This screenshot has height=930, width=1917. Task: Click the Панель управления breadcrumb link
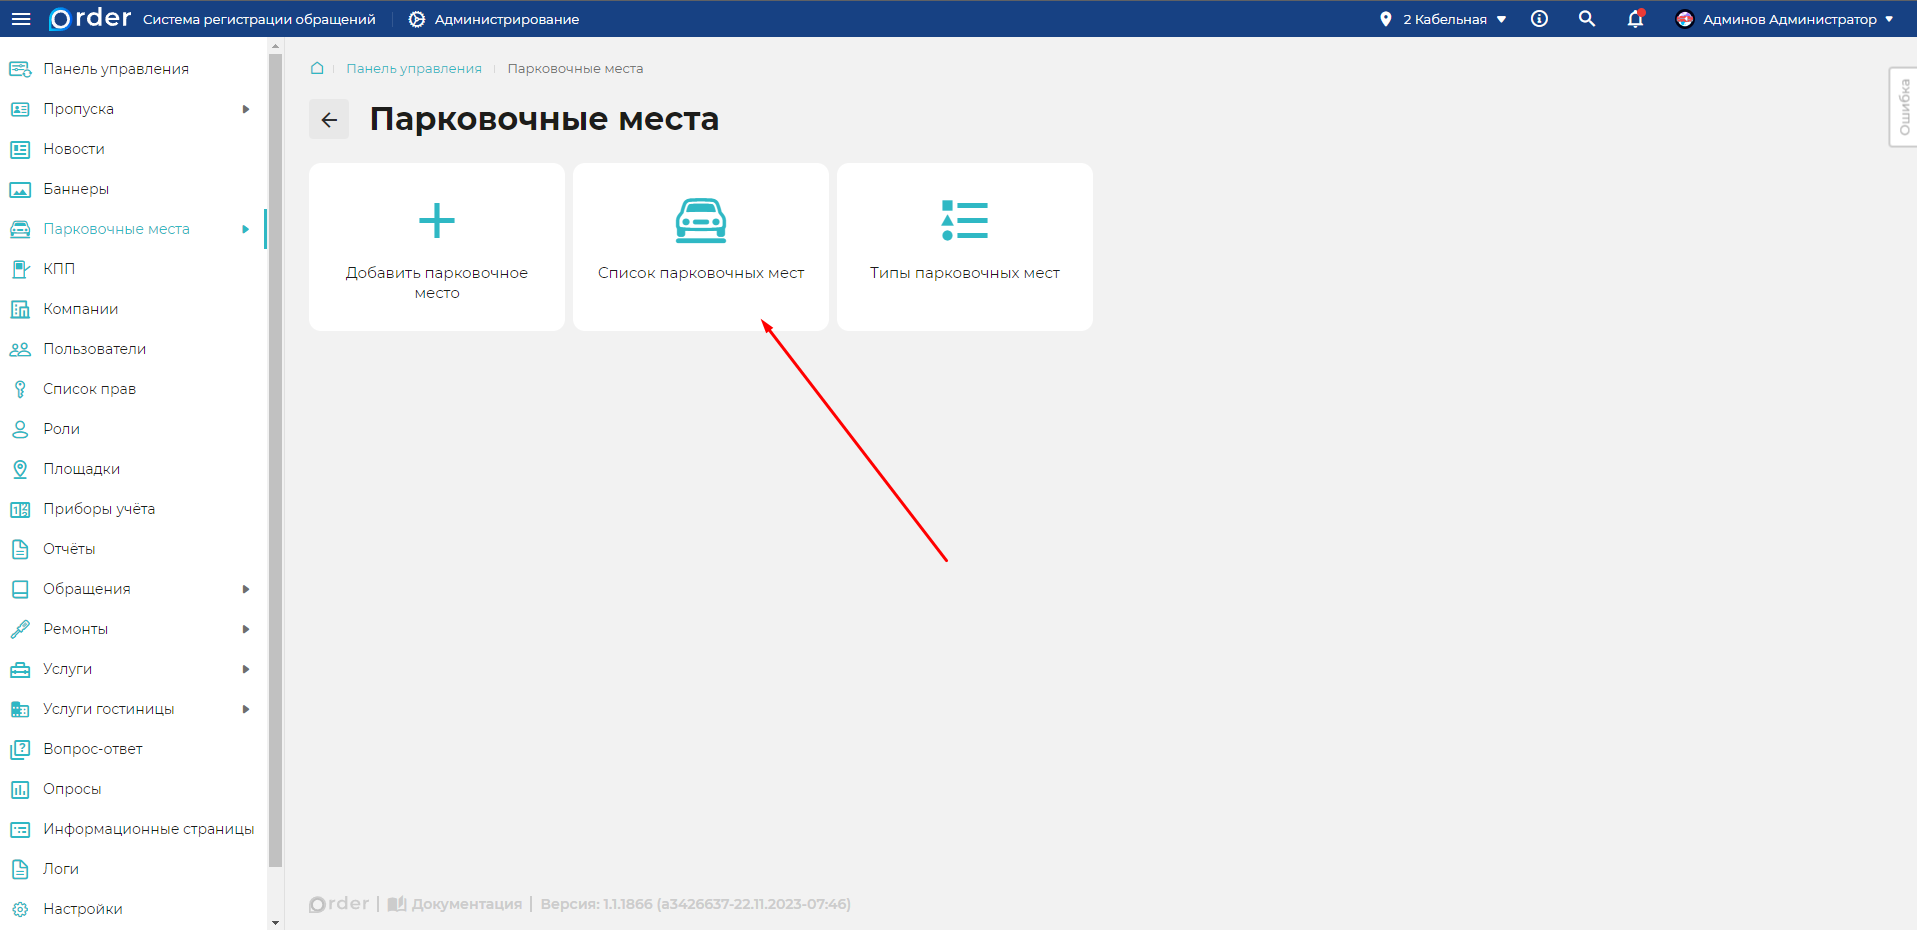coord(414,68)
